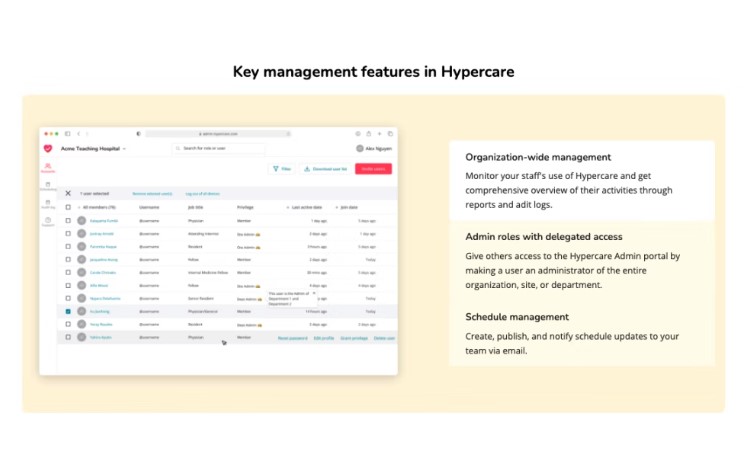Click Download user list button
This screenshot has height=476, width=747.
point(326,169)
